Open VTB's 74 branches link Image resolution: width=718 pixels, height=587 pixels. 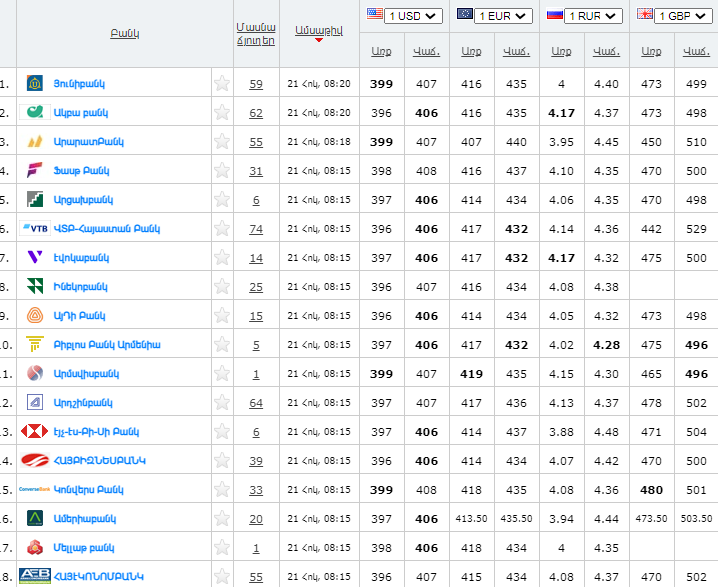[256, 229]
